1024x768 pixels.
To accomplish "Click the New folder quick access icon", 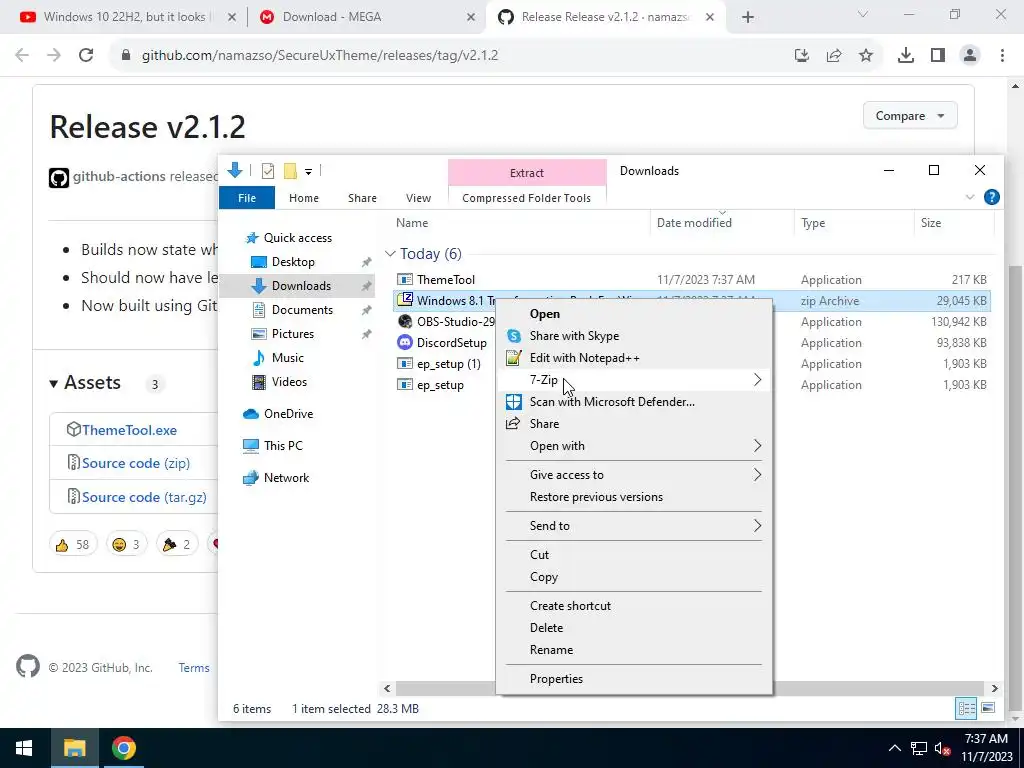I will [290, 171].
